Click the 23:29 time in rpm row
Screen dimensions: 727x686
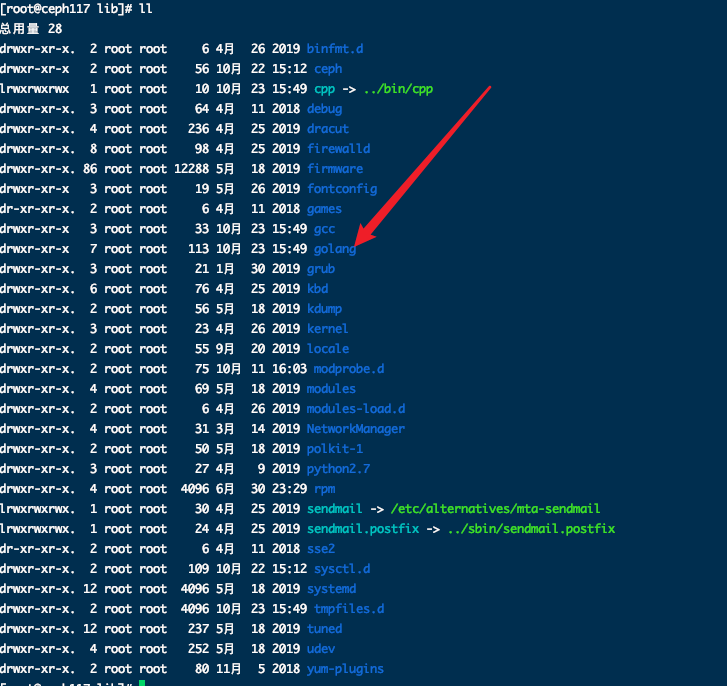coord(289,489)
